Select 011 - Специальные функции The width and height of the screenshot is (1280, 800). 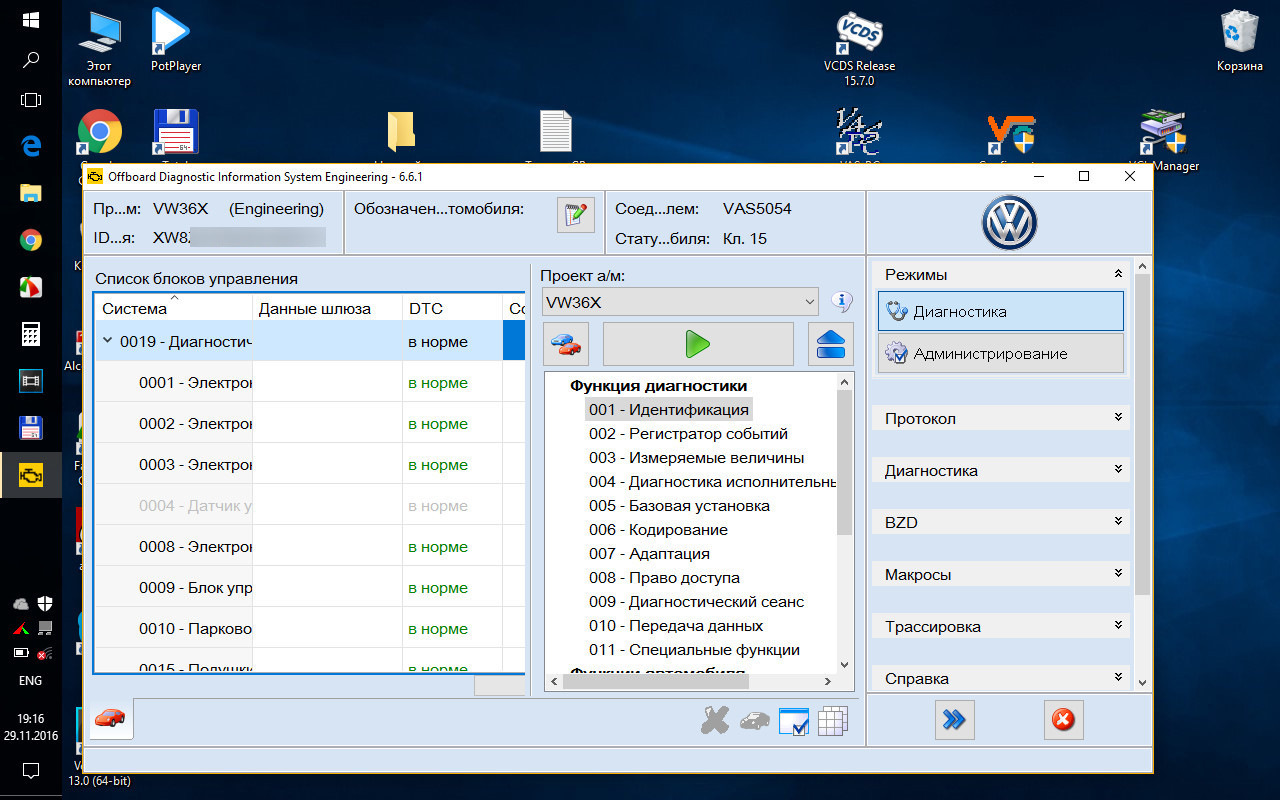[x=694, y=649]
